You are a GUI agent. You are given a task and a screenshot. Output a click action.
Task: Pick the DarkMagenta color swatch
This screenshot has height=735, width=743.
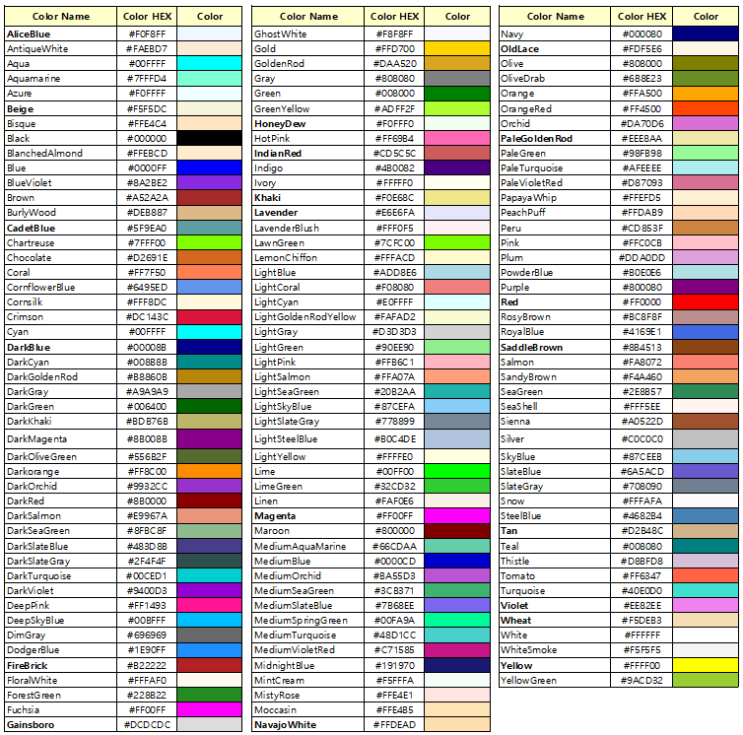210,438
